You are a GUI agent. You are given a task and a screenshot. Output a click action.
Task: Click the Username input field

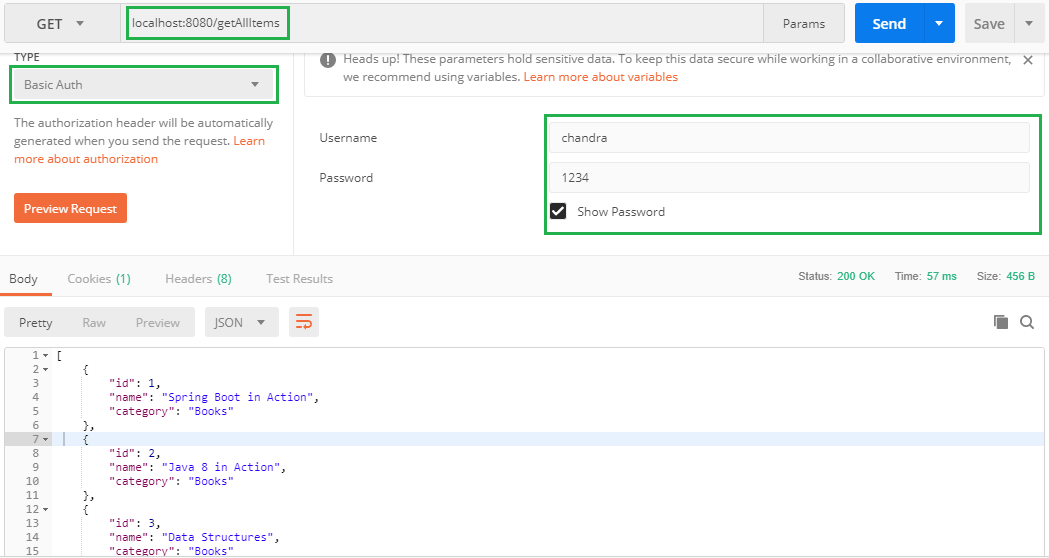(x=788, y=138)
